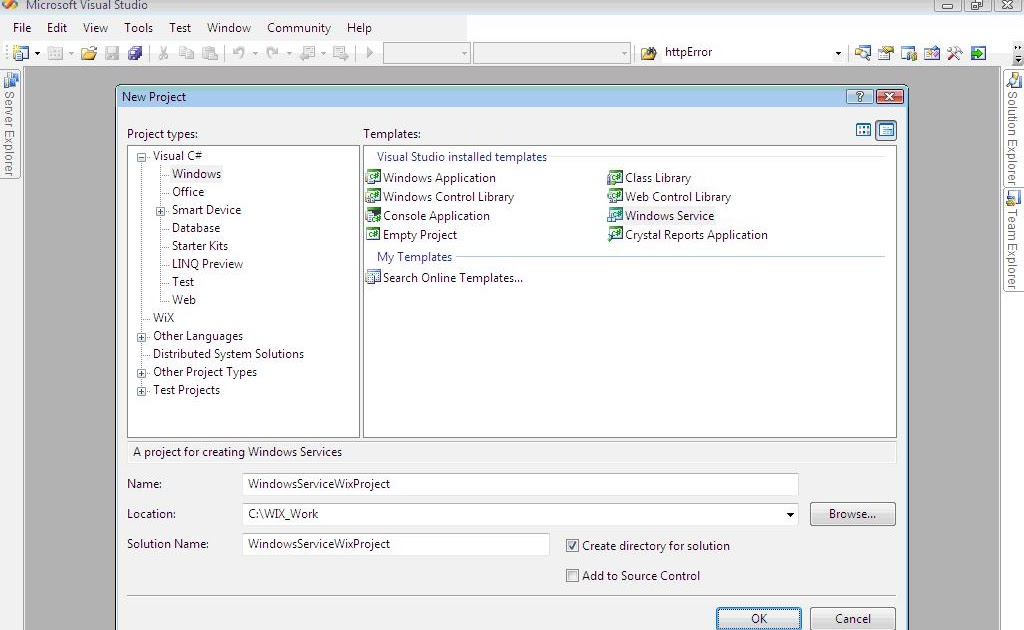This screenshot has width=1024, height=630.
Task: Uncheck Create directory for solution
Action: 573,546
